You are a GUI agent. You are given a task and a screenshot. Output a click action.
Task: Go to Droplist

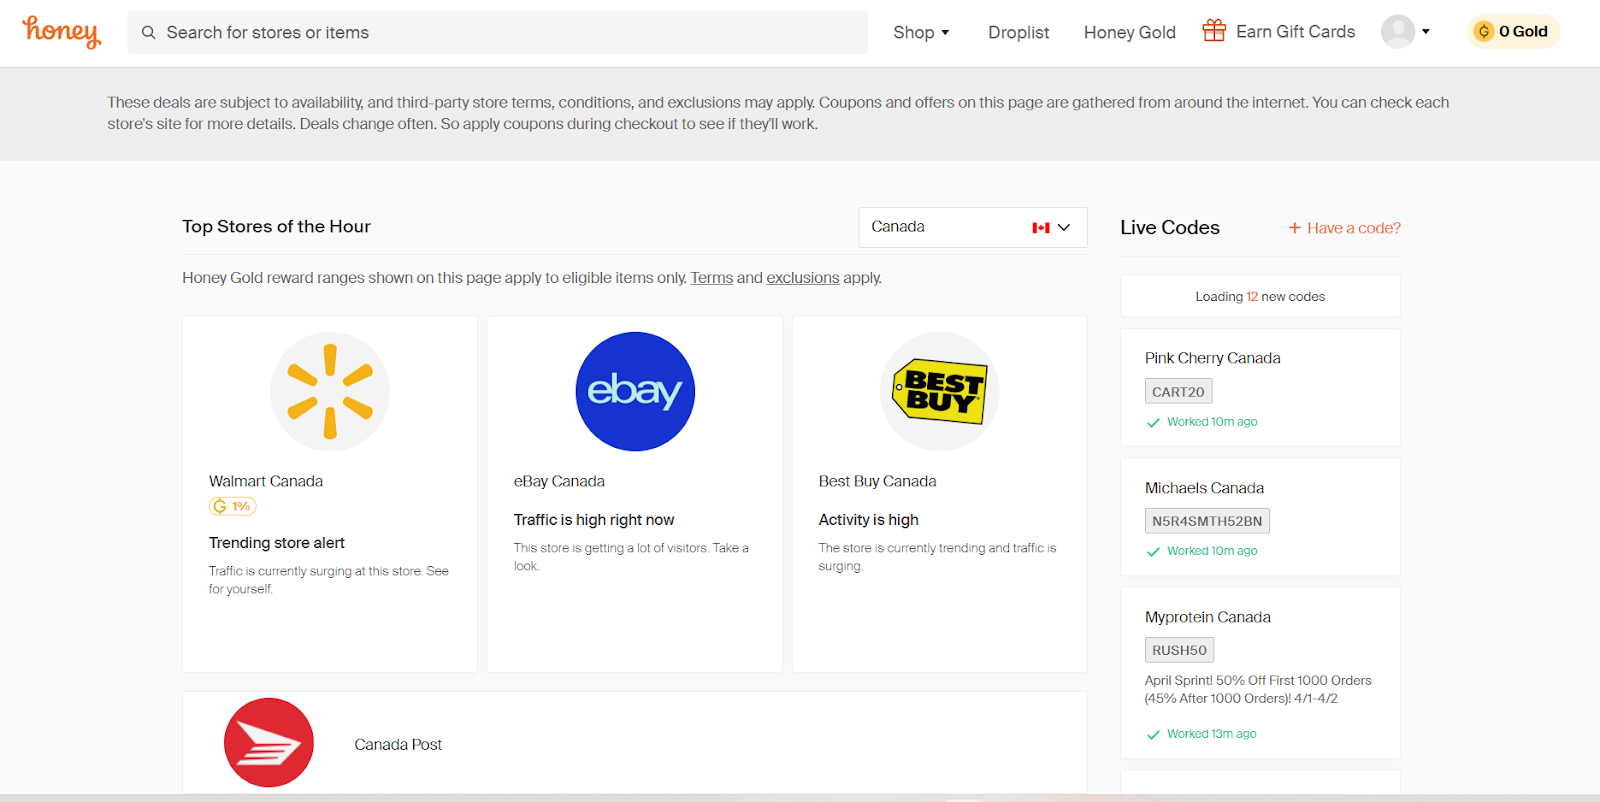point(1019,33)
